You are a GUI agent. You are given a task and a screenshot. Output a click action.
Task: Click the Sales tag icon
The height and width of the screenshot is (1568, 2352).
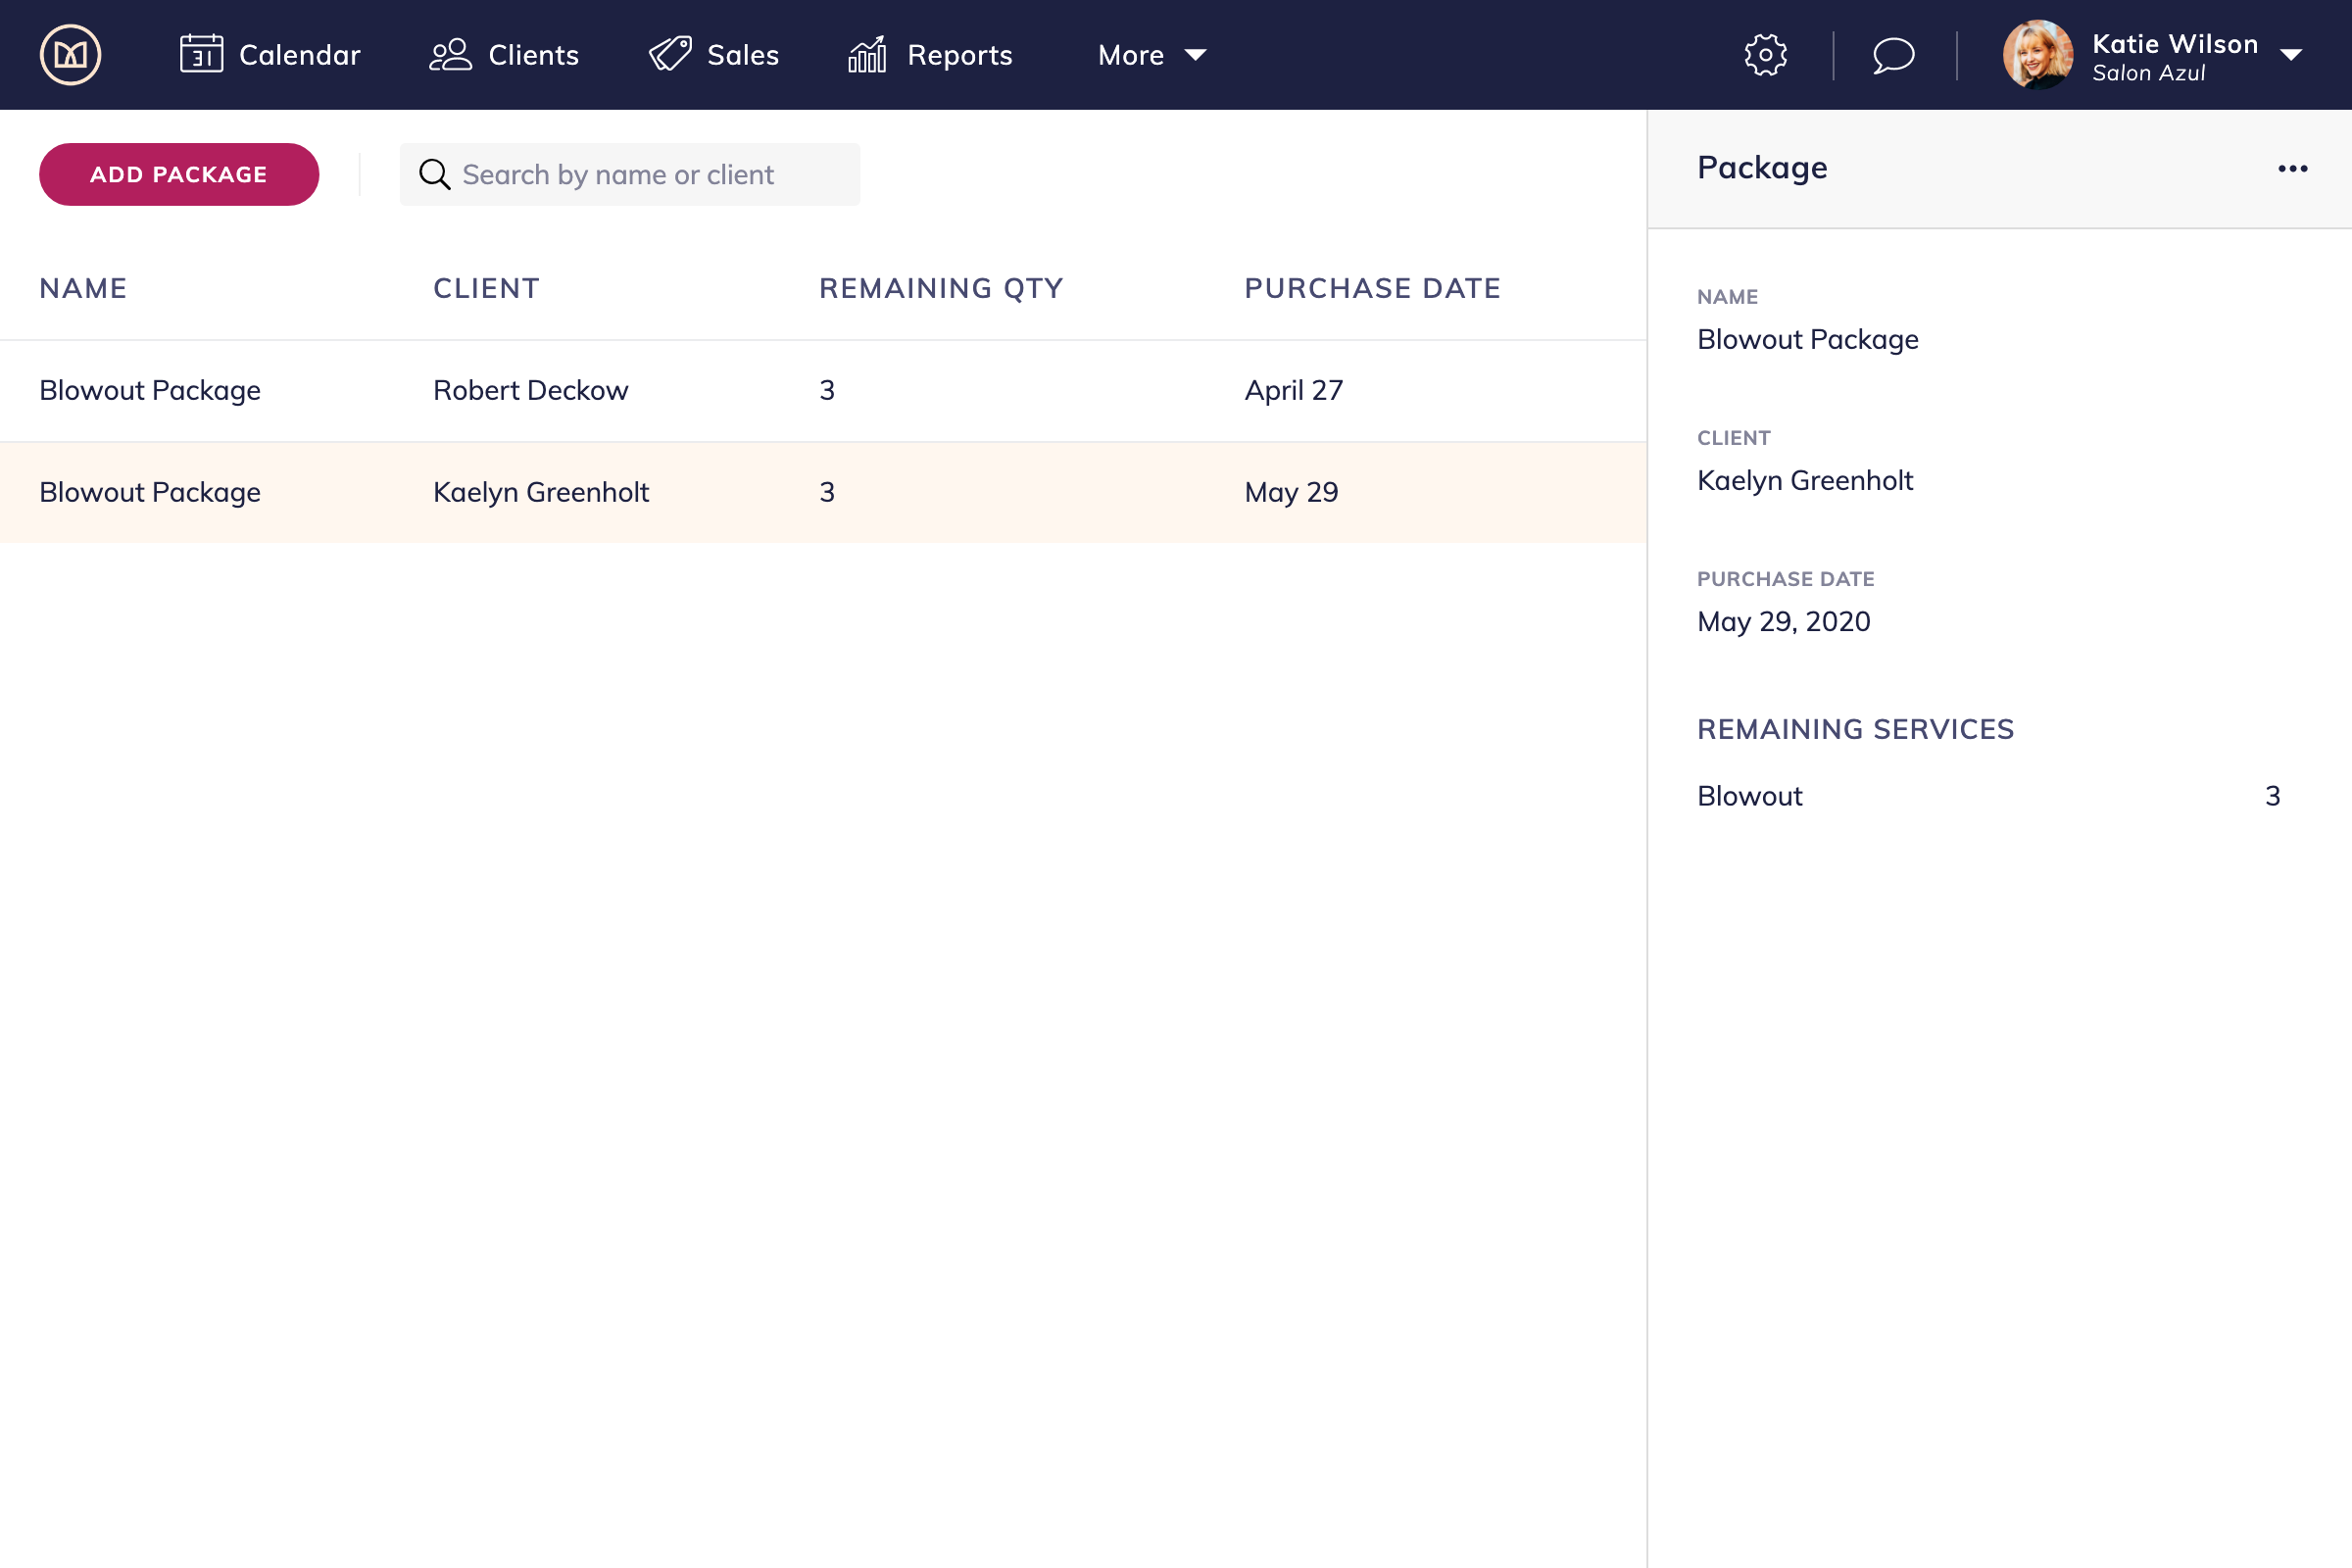coord(670,55)
